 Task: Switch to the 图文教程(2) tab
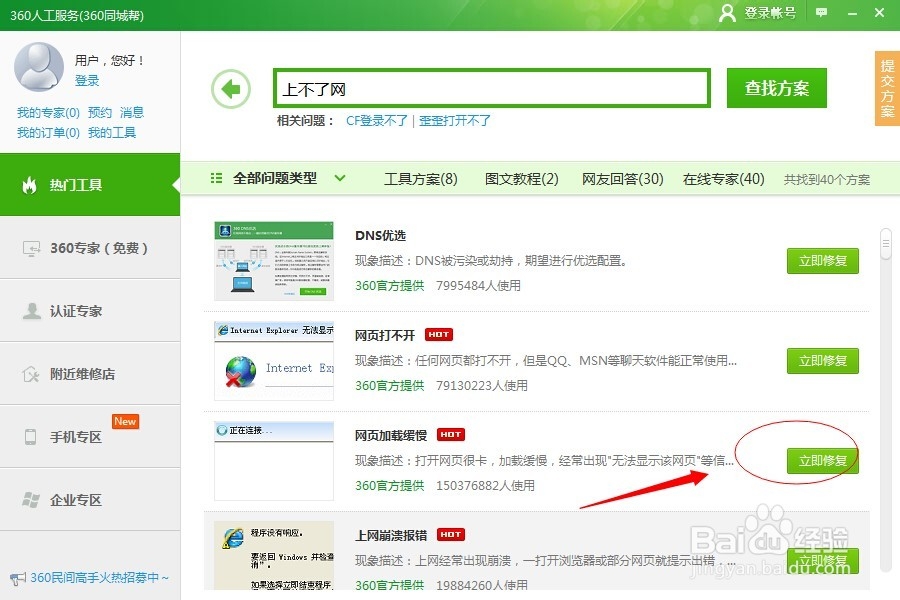point(521,179)
